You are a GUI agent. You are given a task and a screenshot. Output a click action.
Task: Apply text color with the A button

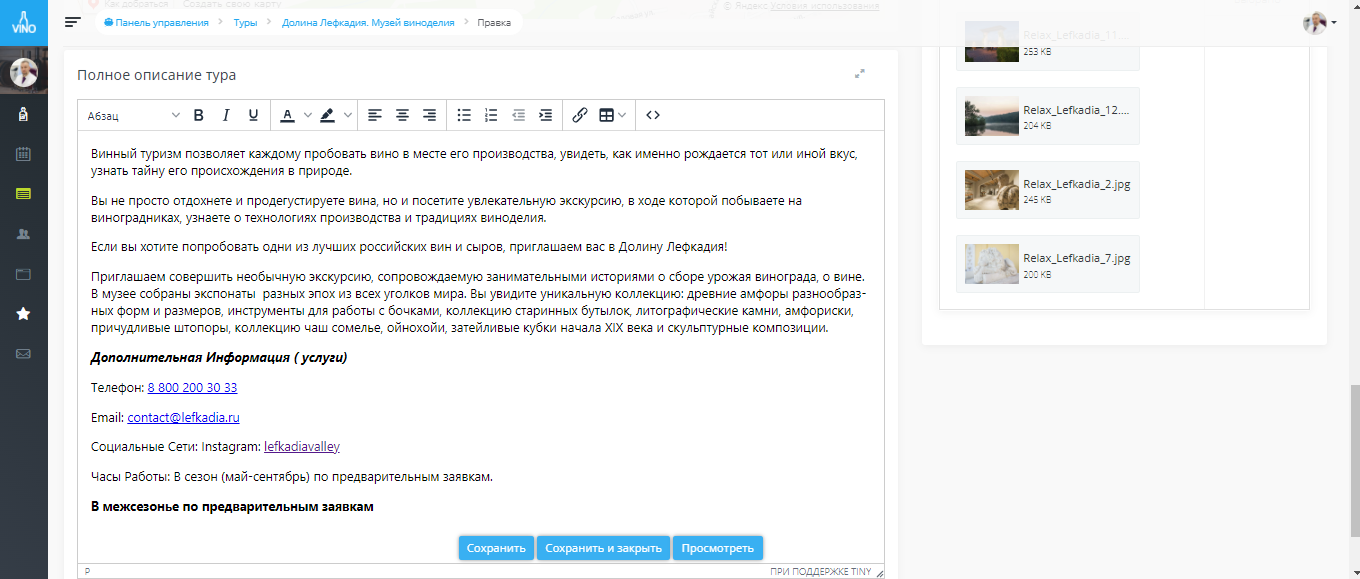coord(287,115)
